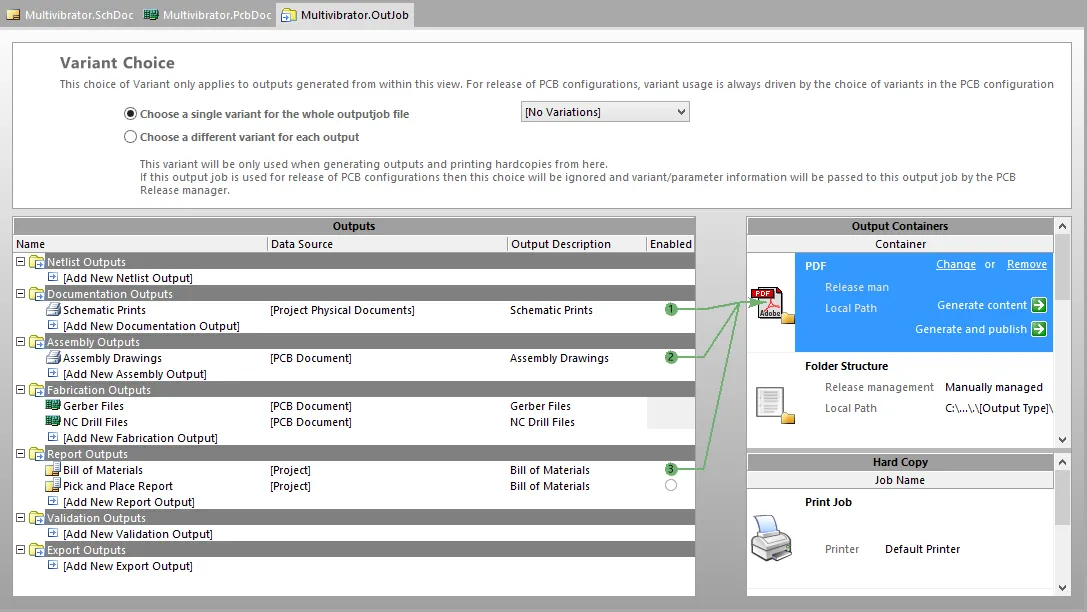
Task: Click Add New Netlist Output entry
Action: (x=128, y=278)
